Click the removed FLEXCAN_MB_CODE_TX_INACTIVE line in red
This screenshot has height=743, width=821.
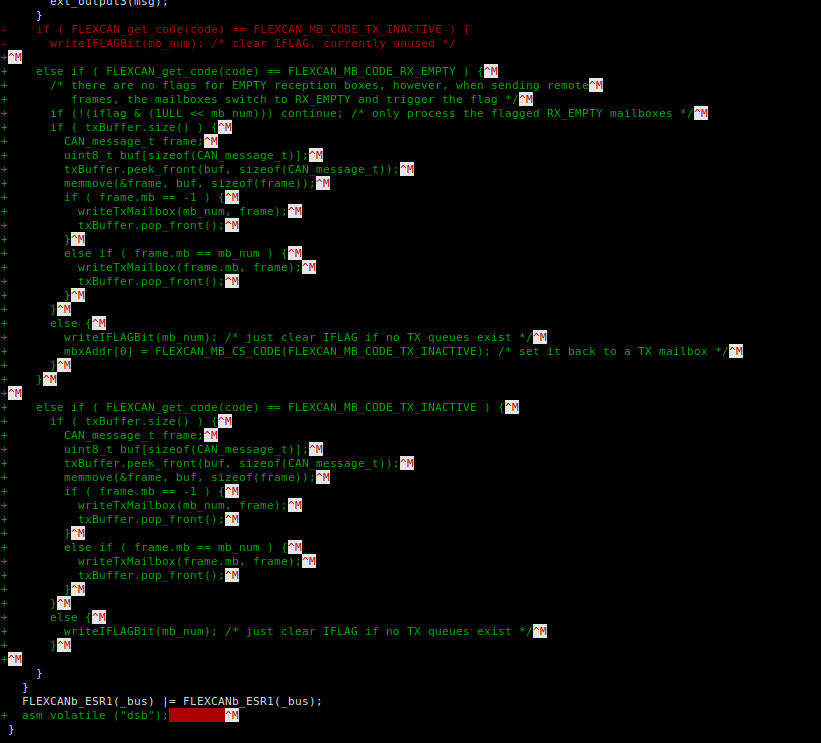tap(252, 29)
